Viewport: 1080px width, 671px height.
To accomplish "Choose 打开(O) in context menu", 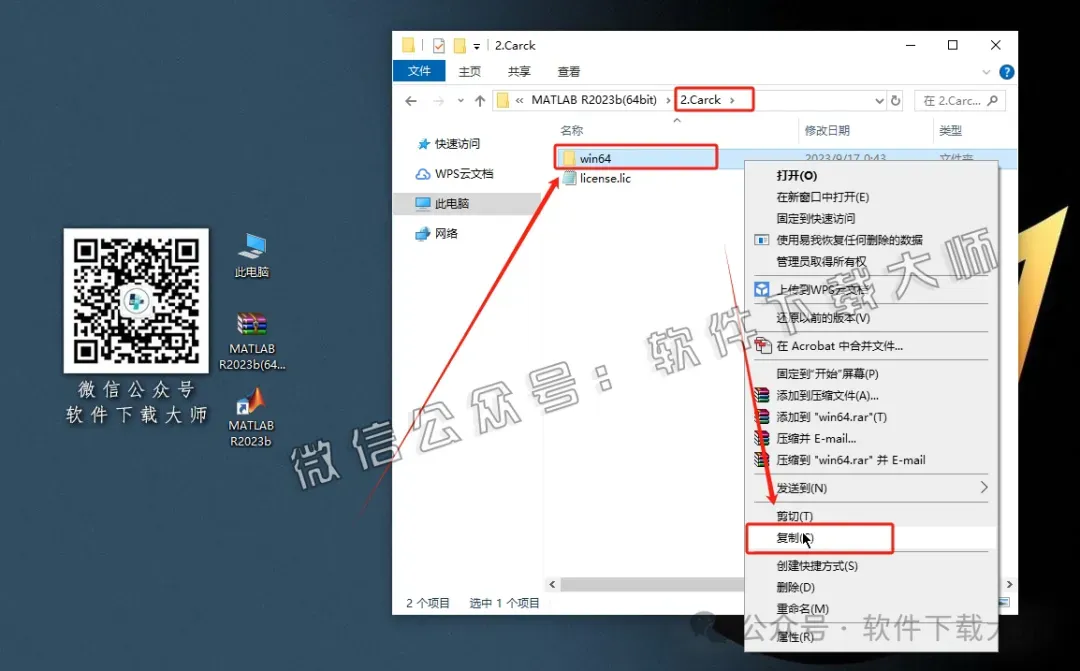I will (x=871, y=176).
